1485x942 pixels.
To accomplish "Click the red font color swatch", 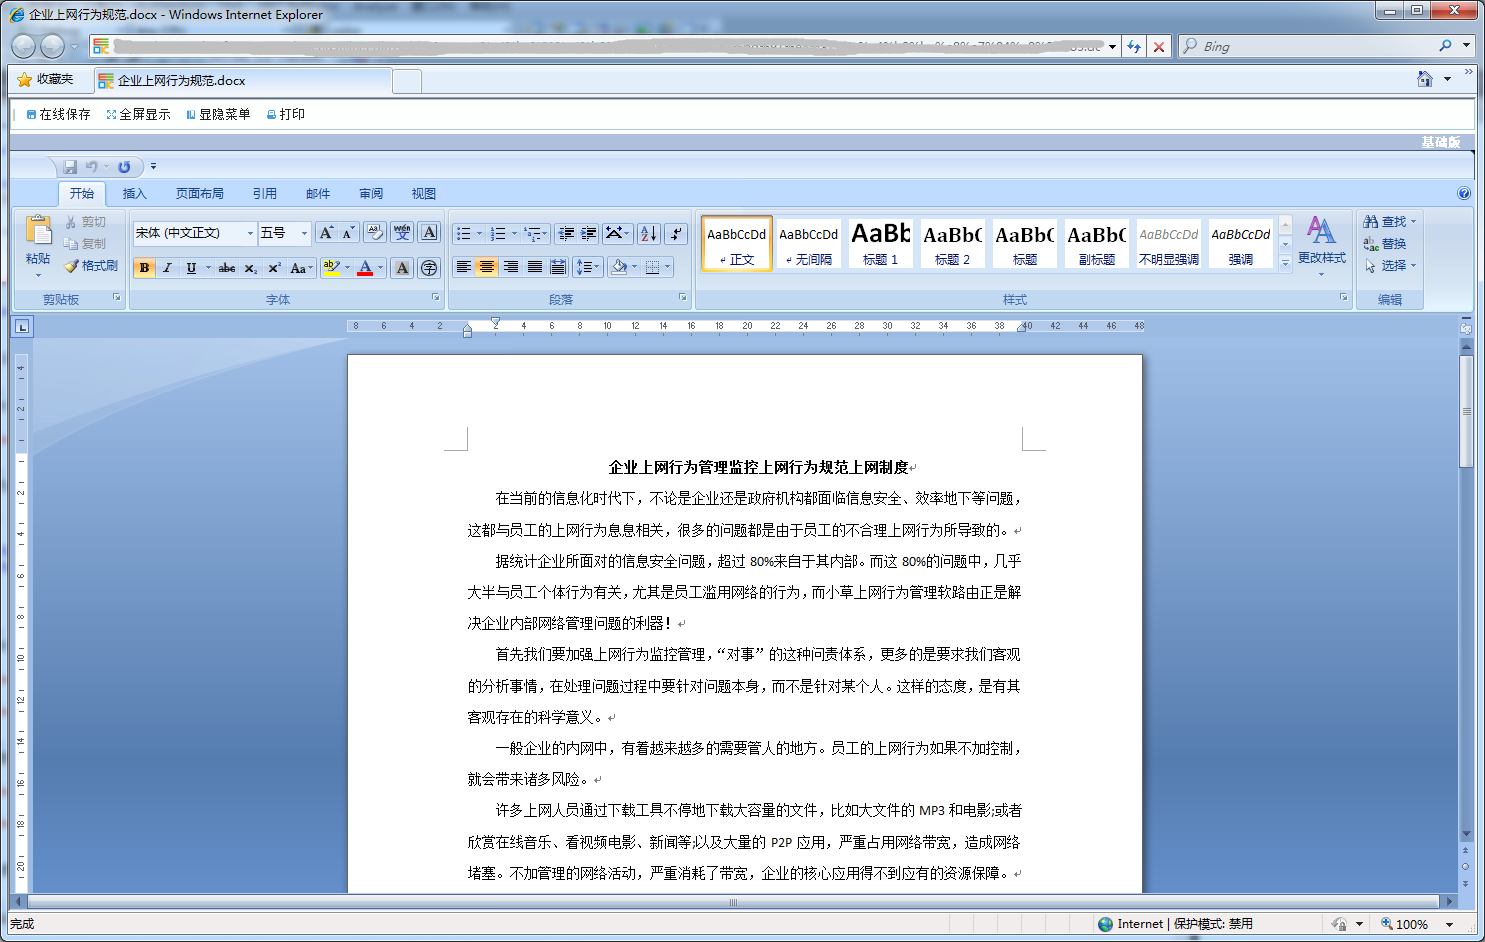I will (365, 268).
